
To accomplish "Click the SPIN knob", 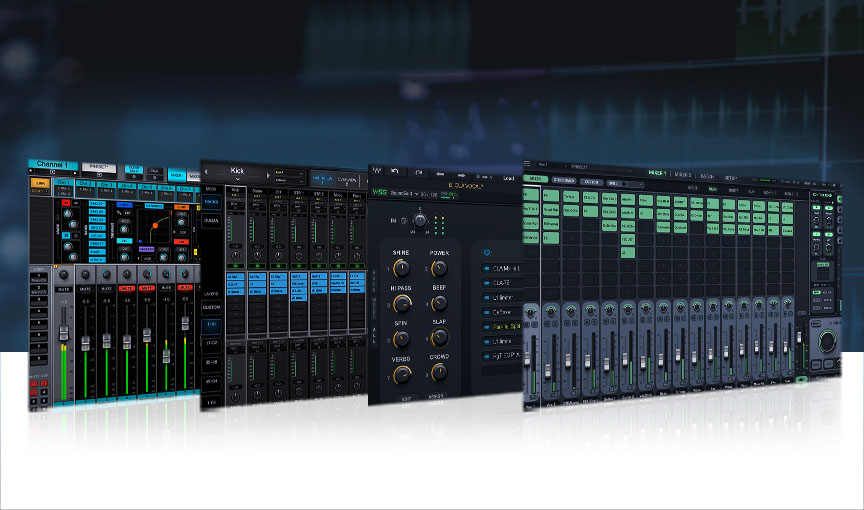I will point(402,339).
